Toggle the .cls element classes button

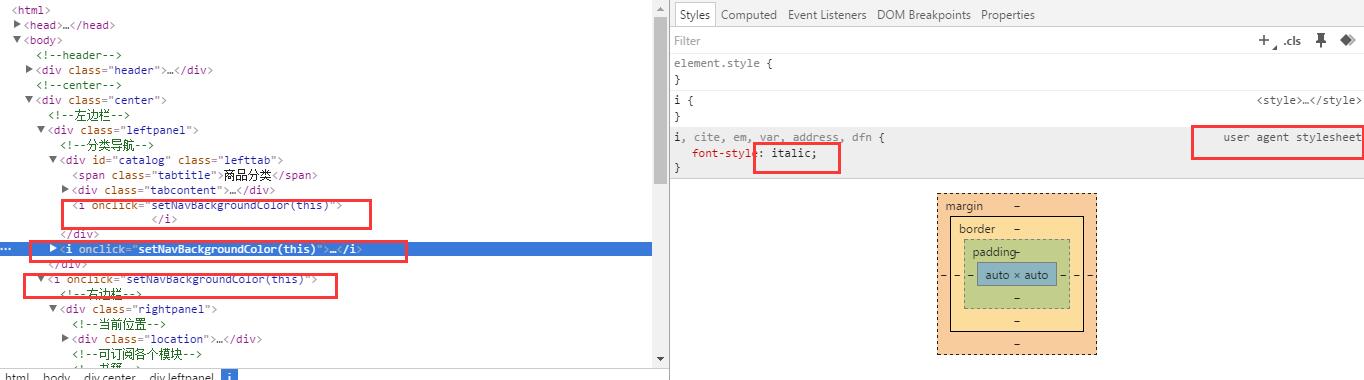(1292, 41)
